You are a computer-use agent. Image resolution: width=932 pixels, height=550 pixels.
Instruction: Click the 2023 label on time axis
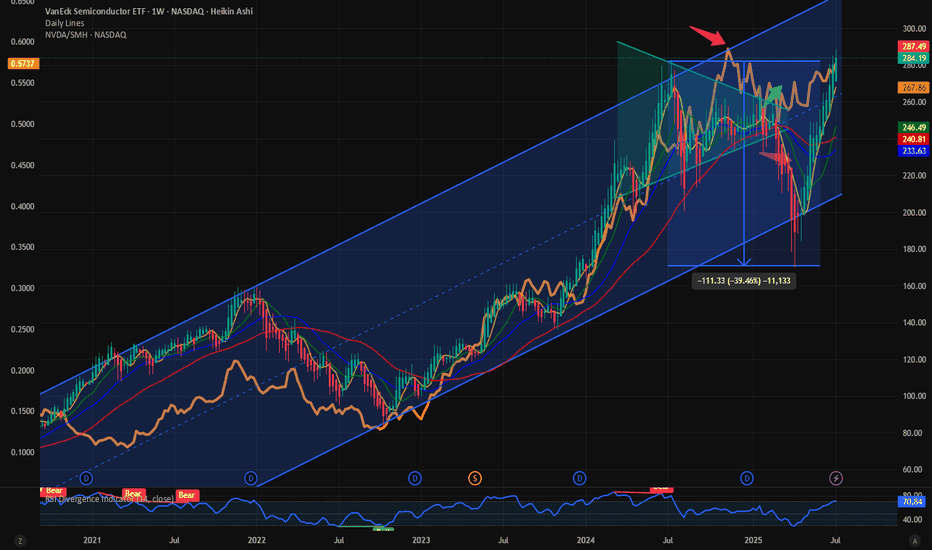click(x=421, y=540)
